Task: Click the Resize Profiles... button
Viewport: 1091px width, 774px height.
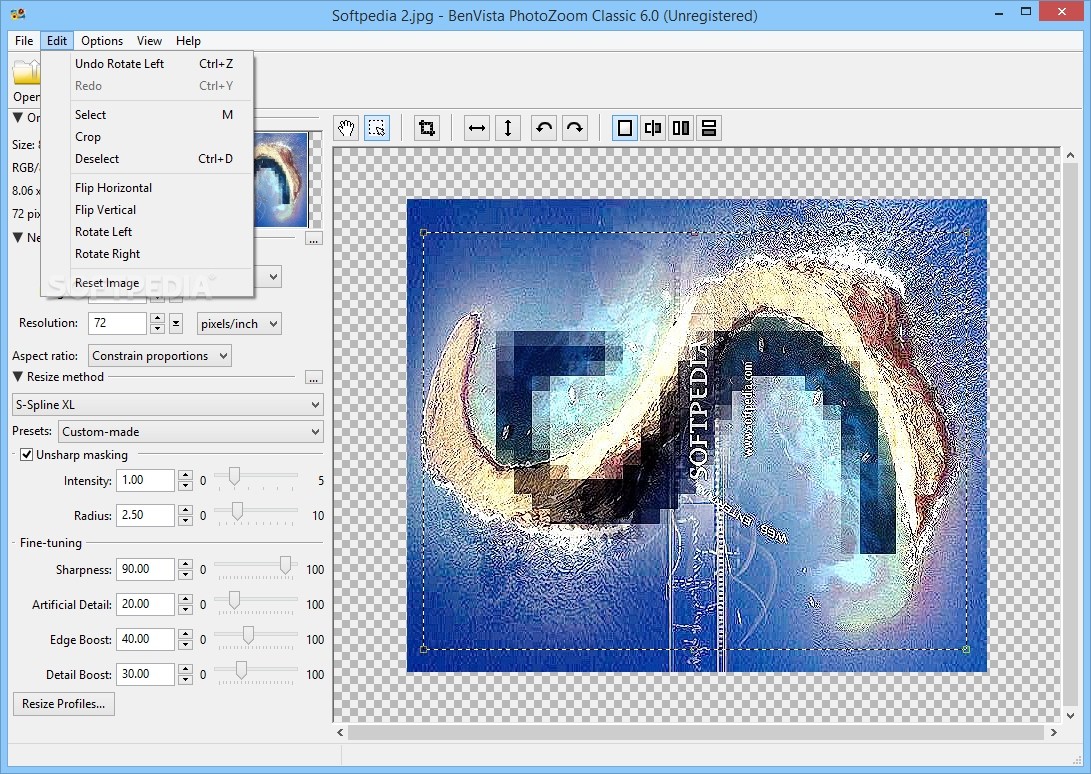Action: pos(63,704)
